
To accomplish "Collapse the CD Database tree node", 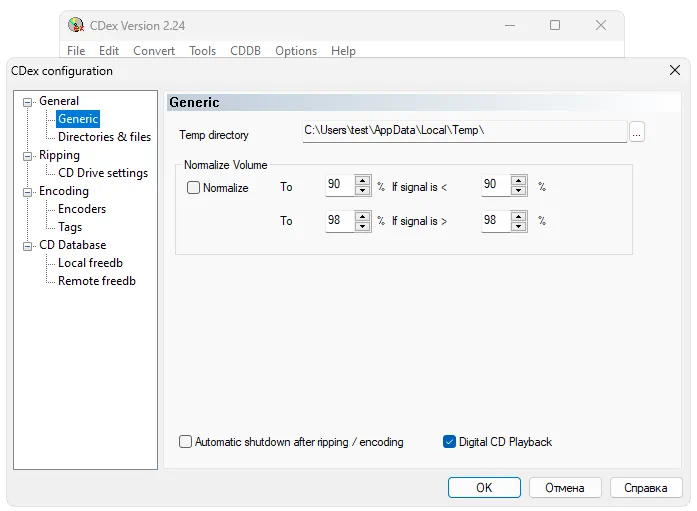I will 28,246.
